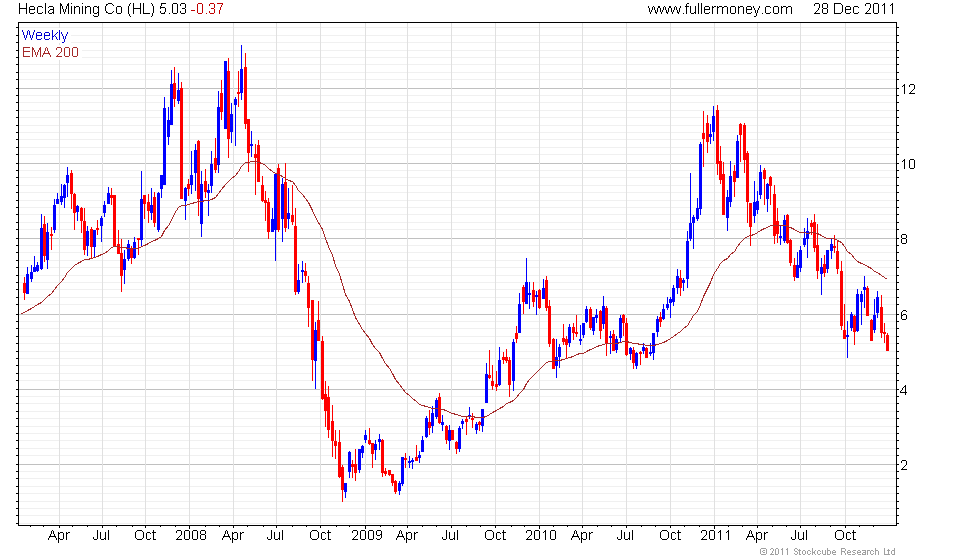Click the Apr label right after 2008
Screen dimensions: 980x560
233,536
